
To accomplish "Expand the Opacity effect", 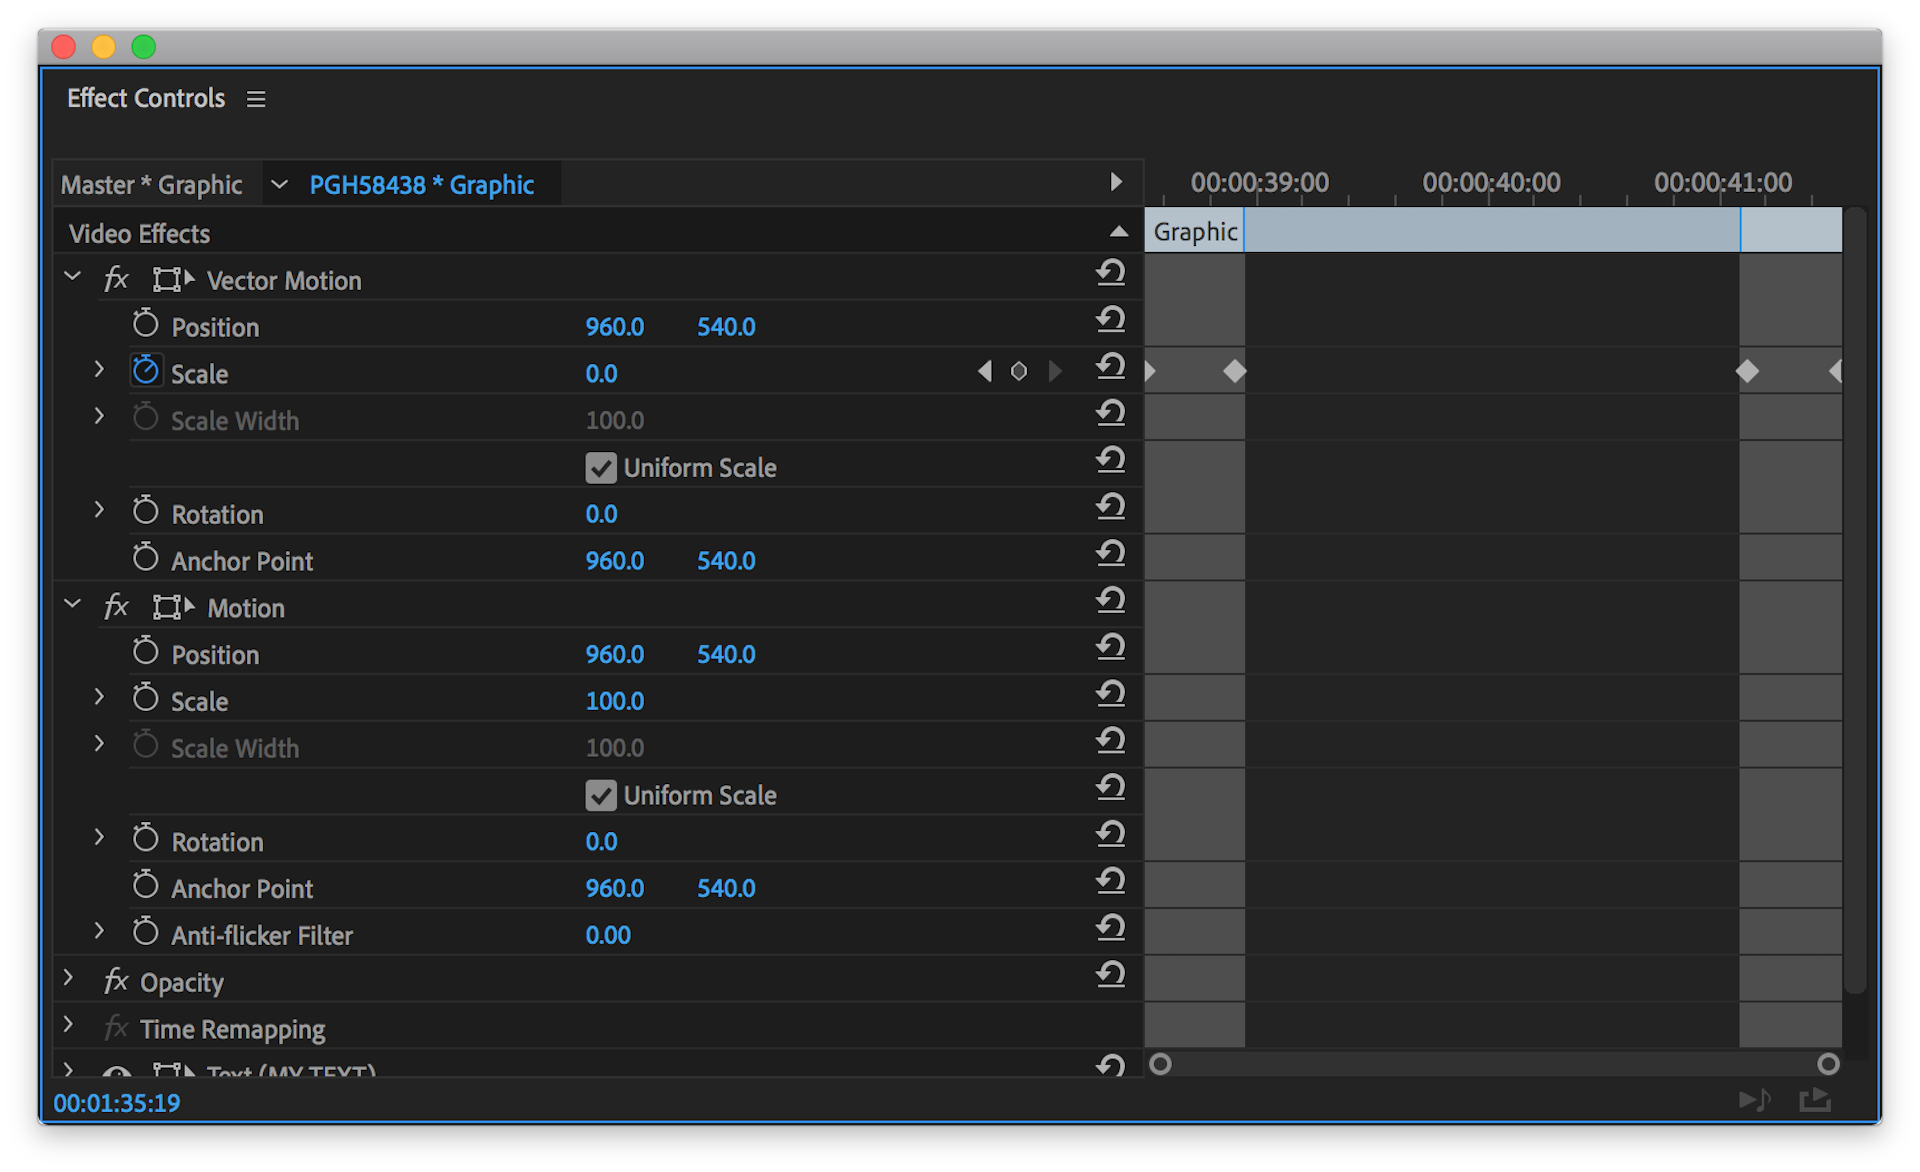I will (69, 979).
